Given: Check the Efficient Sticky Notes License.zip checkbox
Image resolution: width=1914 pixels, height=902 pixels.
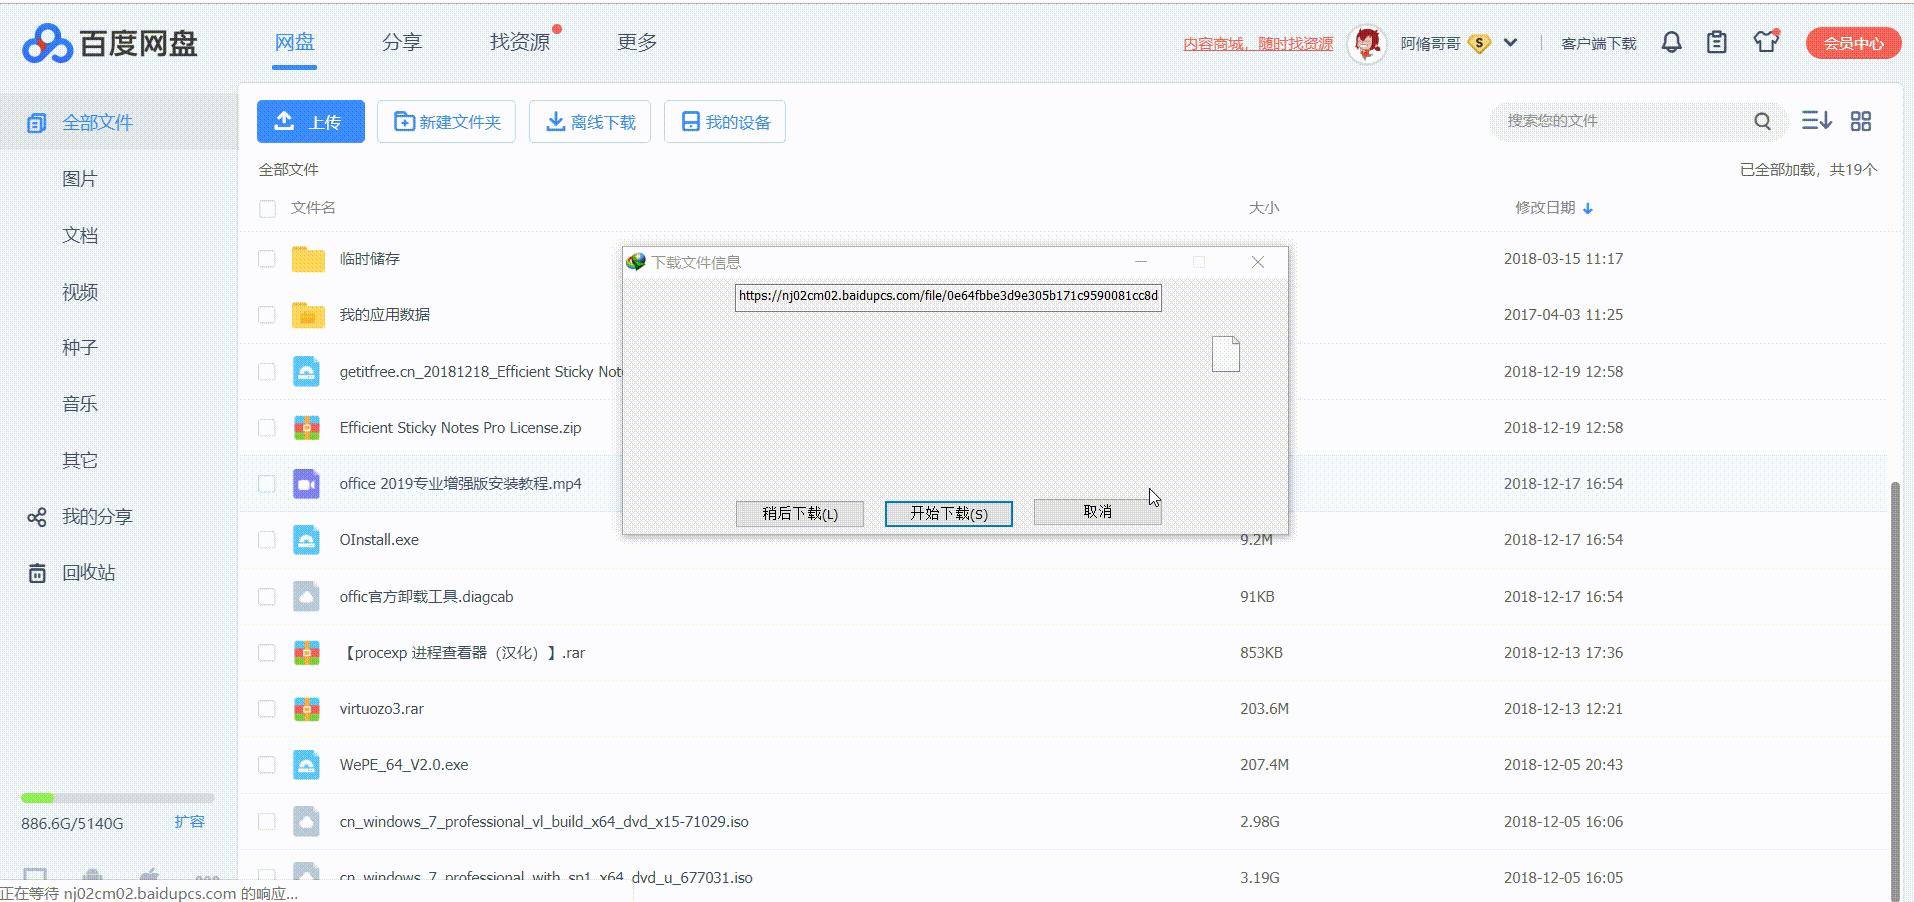Looking at the screenshot, I should pos(267,428).
